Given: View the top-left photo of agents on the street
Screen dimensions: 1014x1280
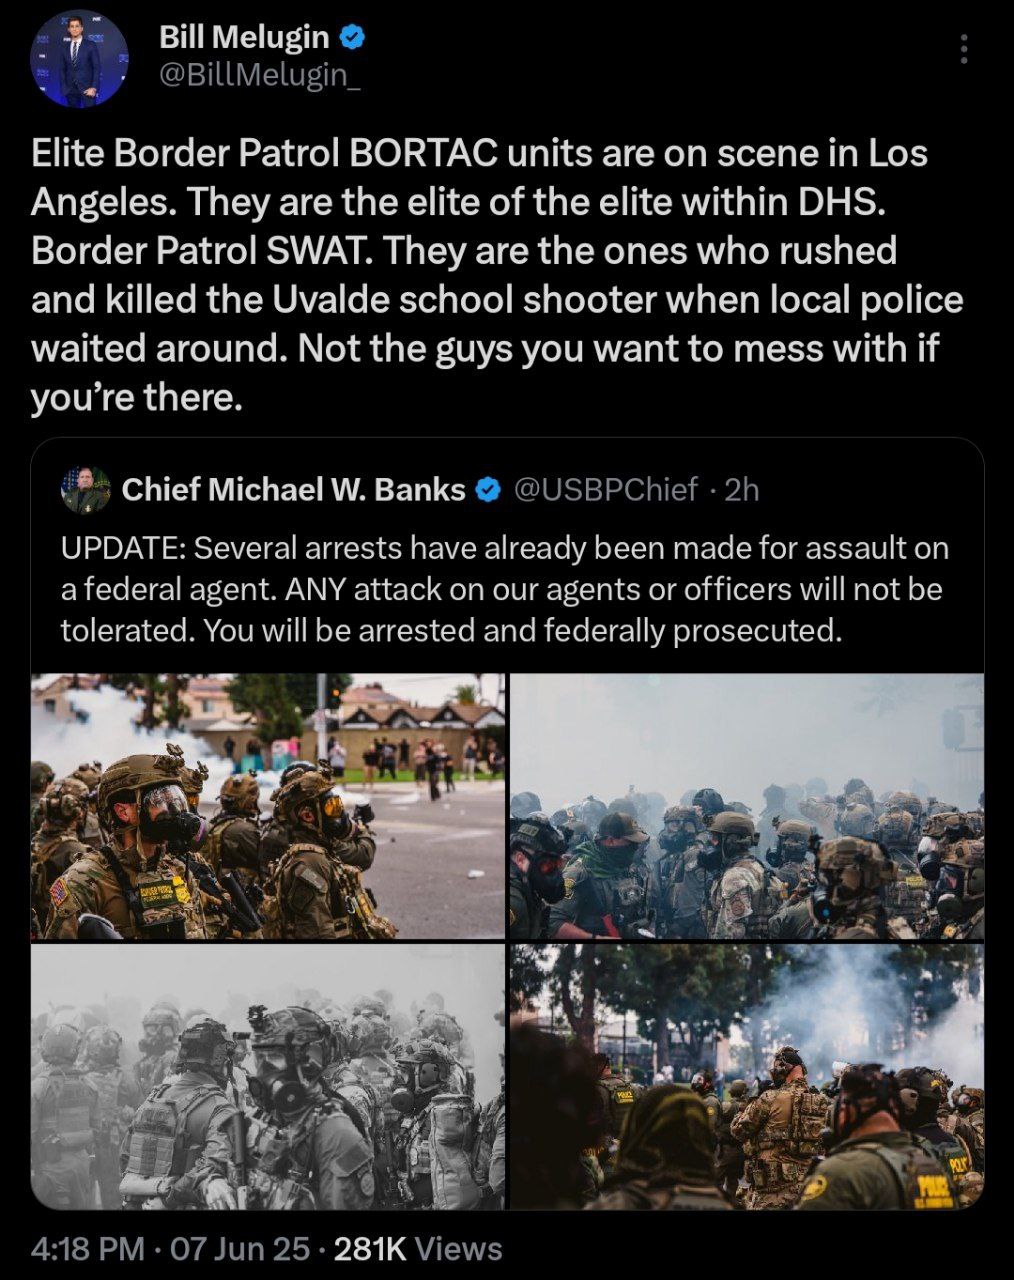Looking at the screenshot, I should point(268,806).
